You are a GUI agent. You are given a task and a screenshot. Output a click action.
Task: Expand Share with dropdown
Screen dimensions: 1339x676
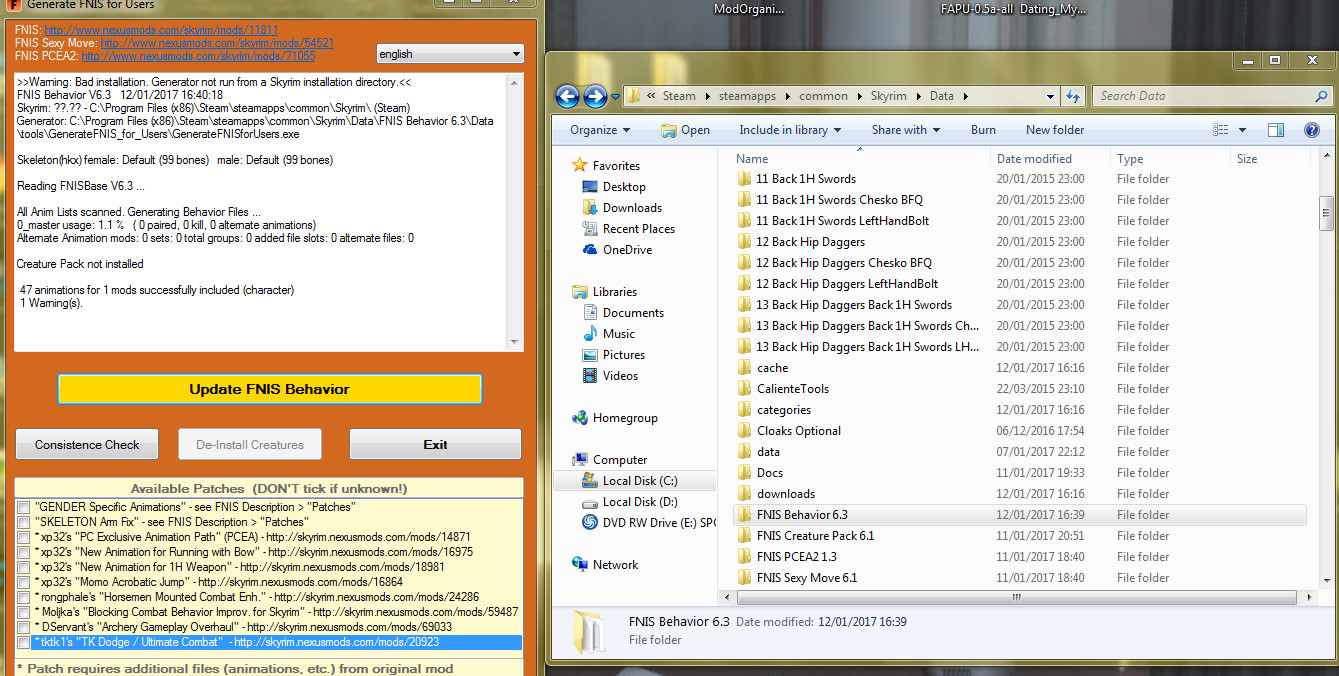point(906,130)
